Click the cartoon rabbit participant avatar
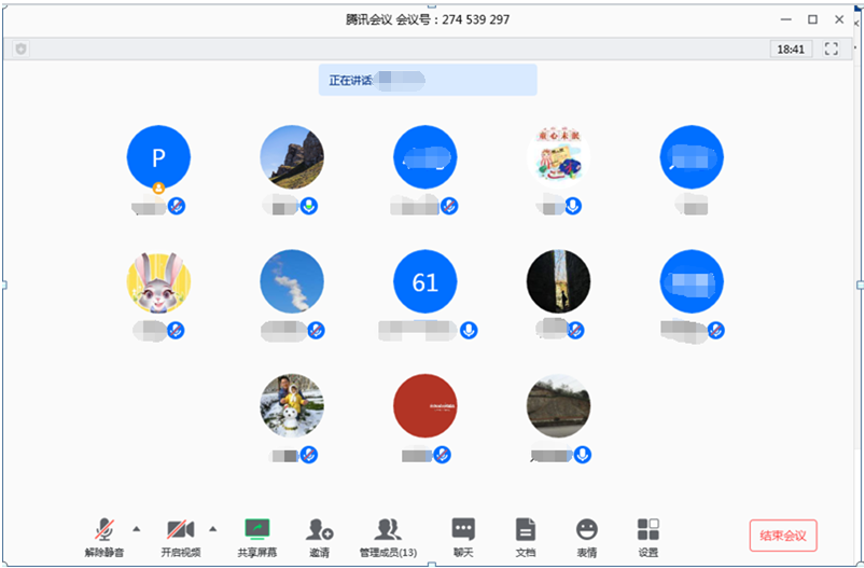 point(158,282)
